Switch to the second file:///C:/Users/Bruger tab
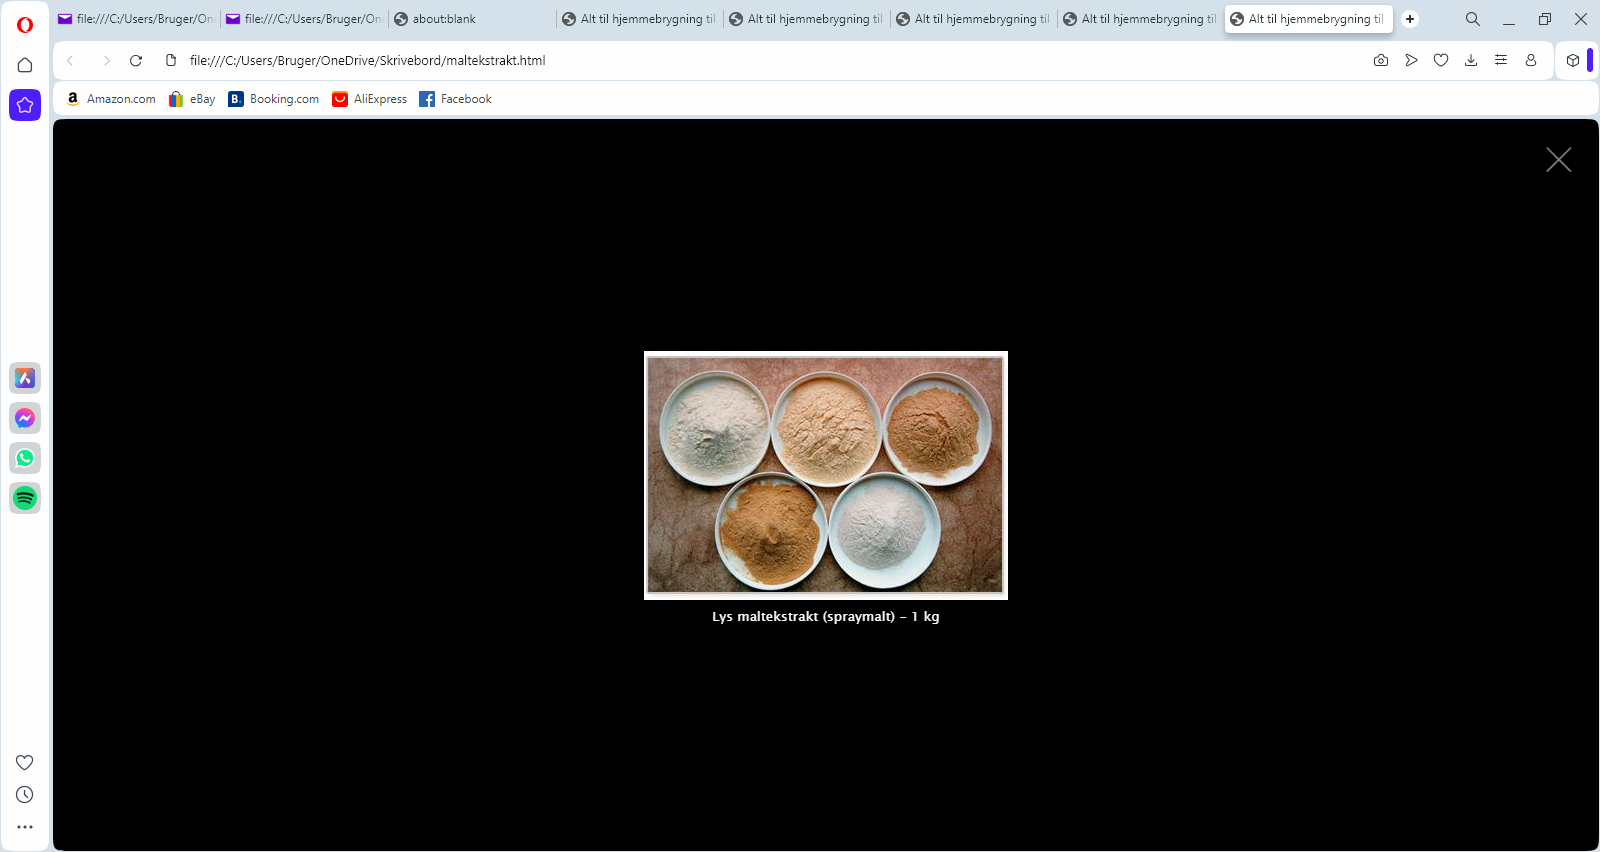 point(304,19)
